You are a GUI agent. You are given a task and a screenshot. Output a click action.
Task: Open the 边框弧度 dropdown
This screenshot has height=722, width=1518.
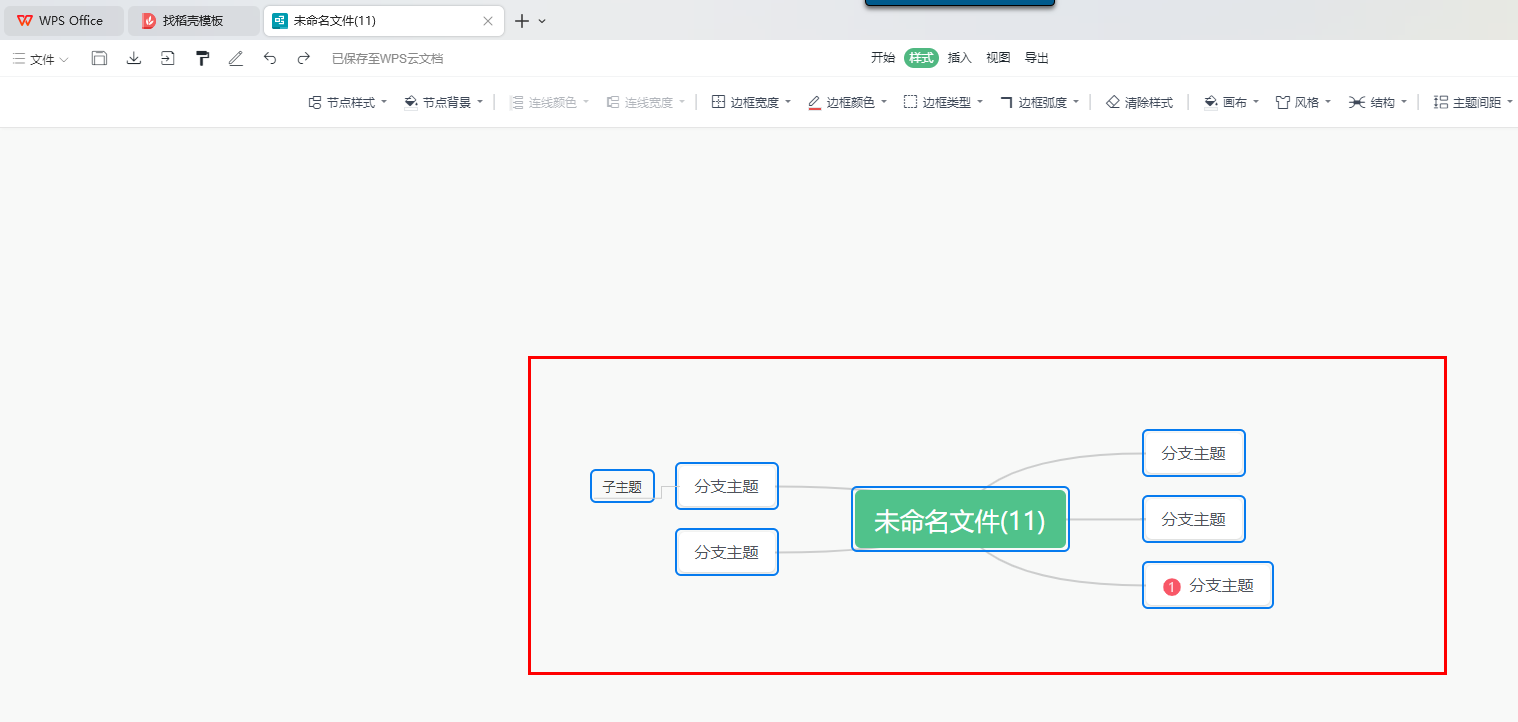point(1039,102)
